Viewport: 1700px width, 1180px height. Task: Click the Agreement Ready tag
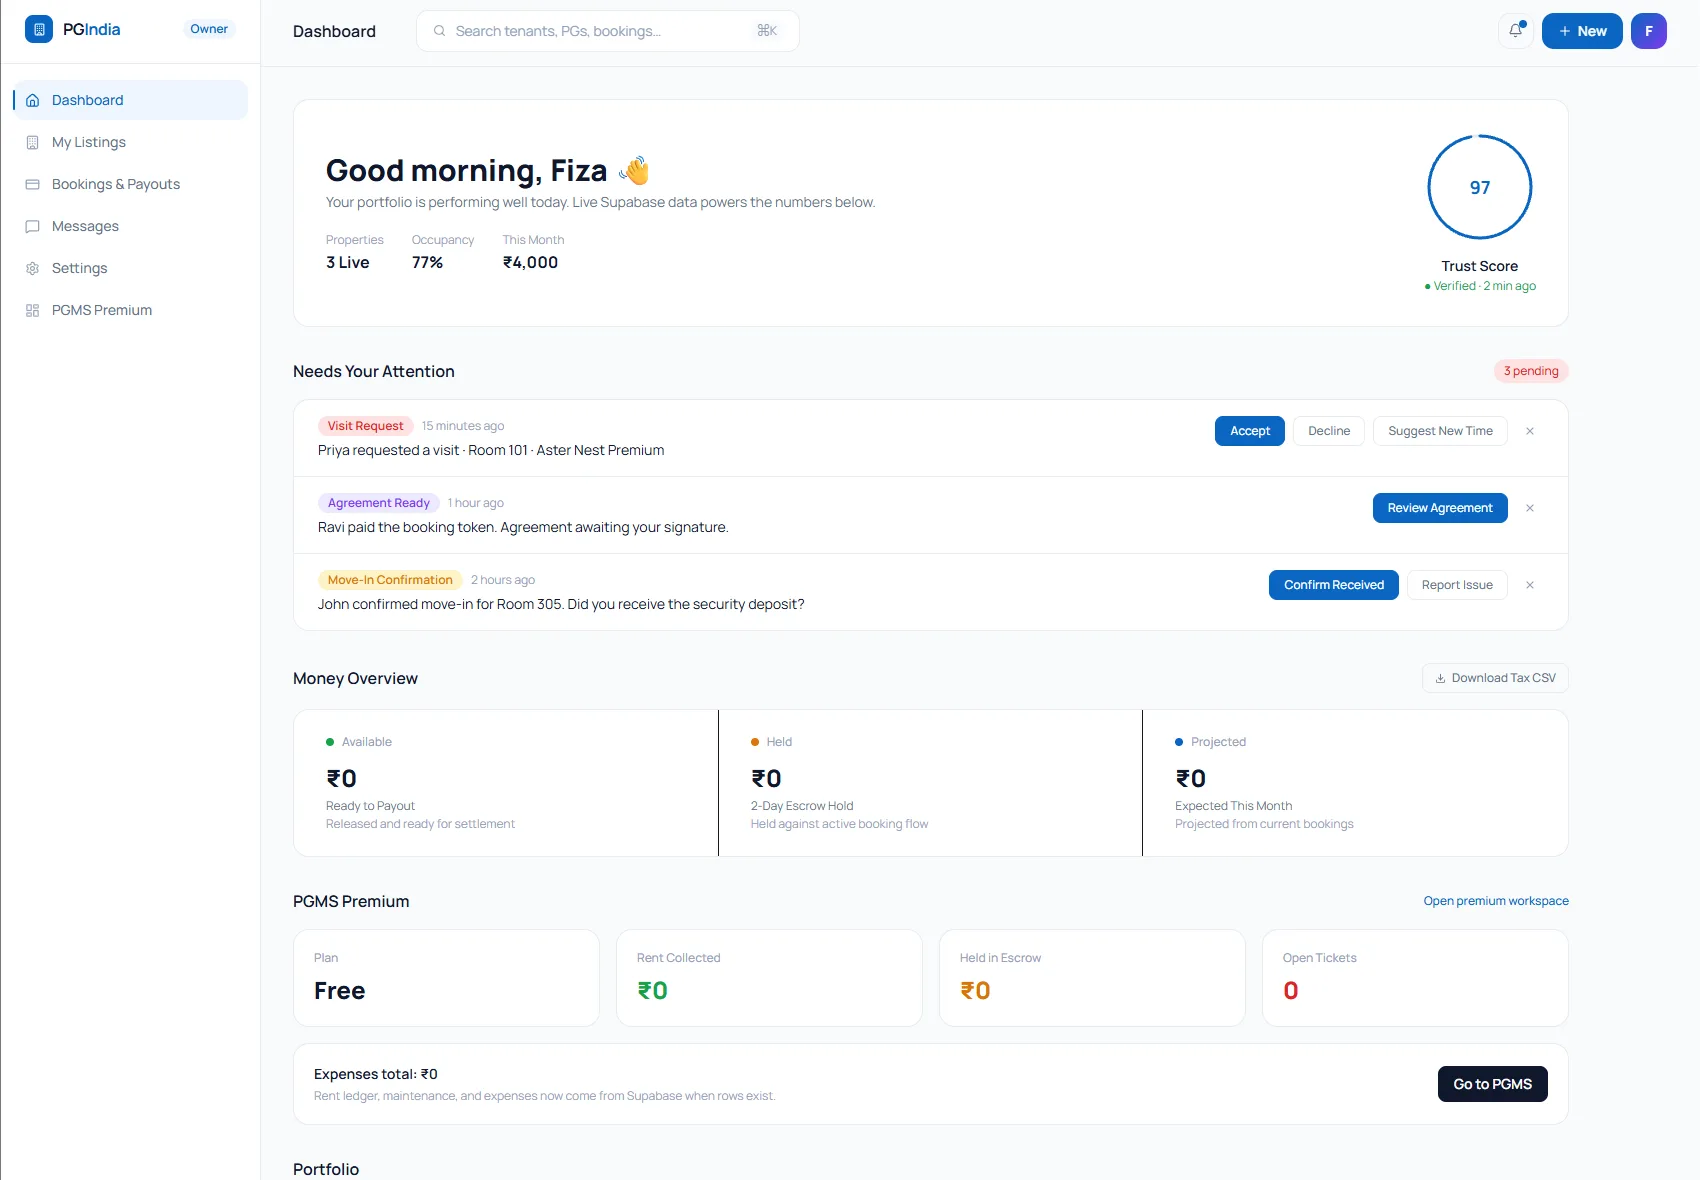click(379, 503)
